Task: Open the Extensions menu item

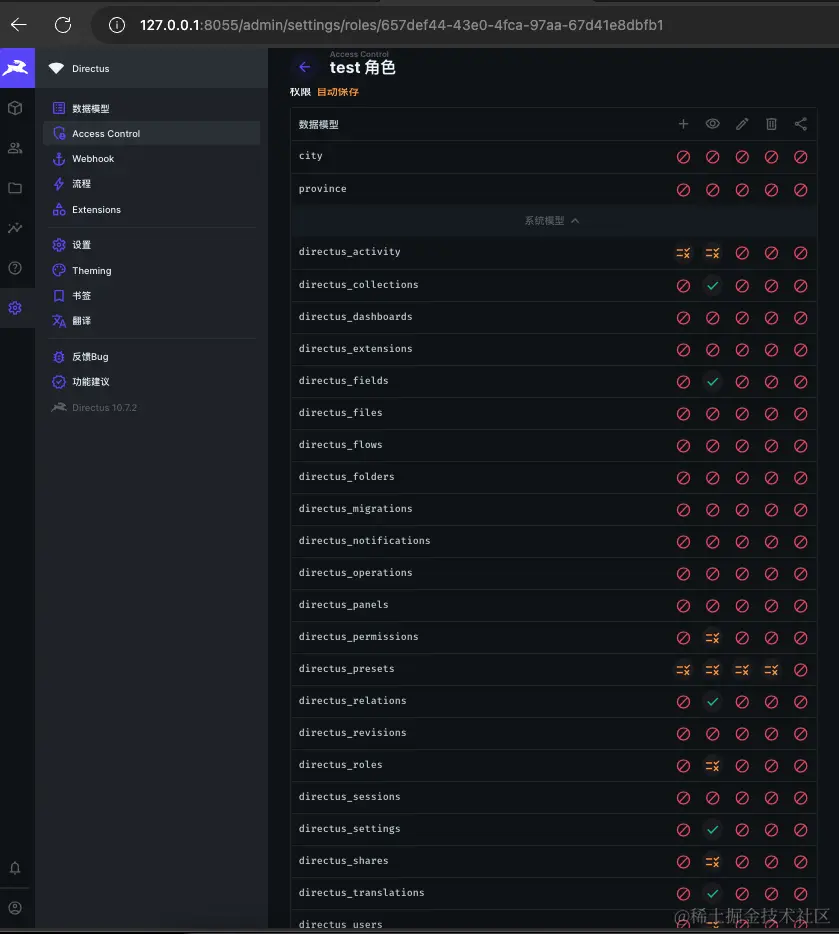Action: (x=151, y=210)
